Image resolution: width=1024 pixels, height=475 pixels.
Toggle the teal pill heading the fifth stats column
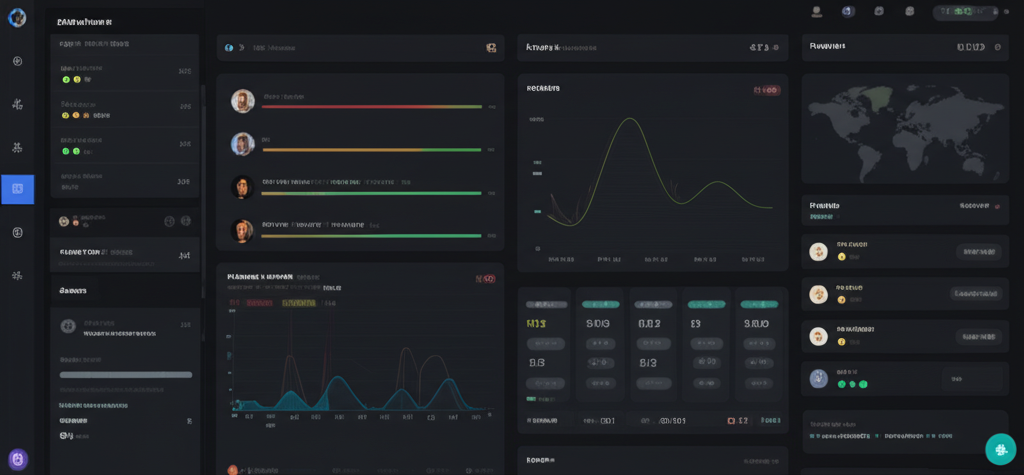point(759,304)
